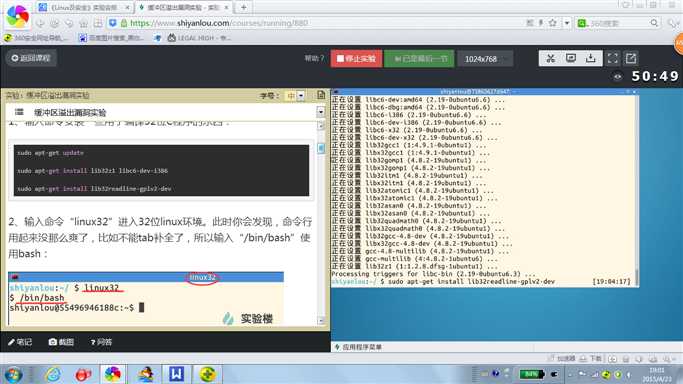The height and width of the screenshot is (384, 683).
Task: Click the terminal command prompt line
Action: pos(480,282)
